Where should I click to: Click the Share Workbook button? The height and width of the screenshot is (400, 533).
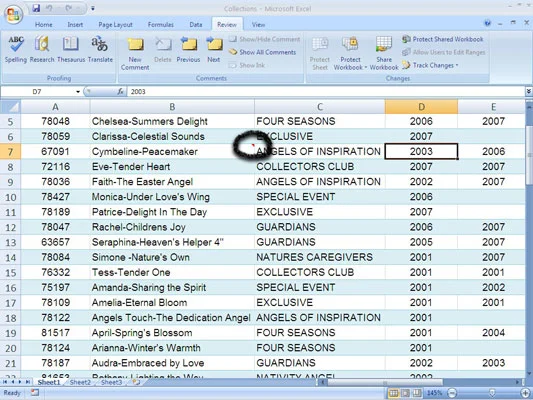coord(384,53)
